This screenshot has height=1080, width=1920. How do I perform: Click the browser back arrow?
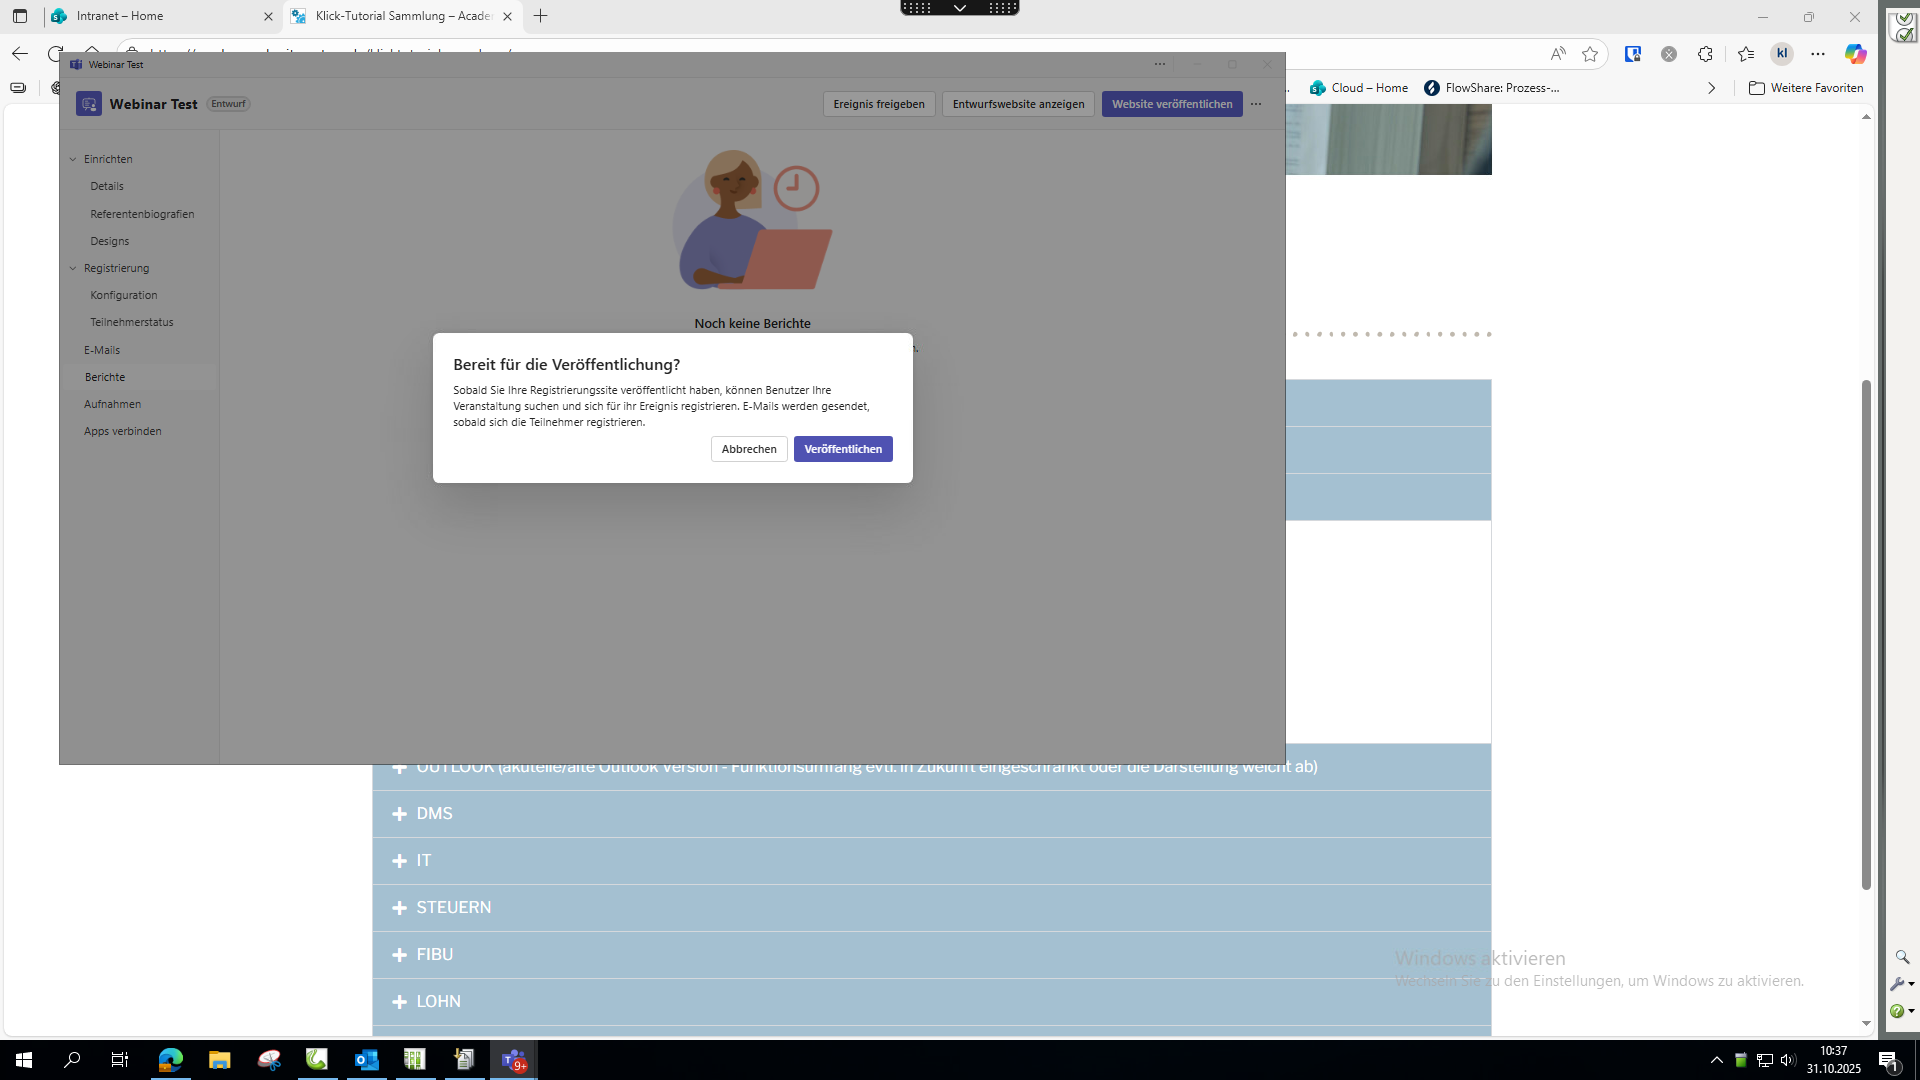click(x=20, y=54)
